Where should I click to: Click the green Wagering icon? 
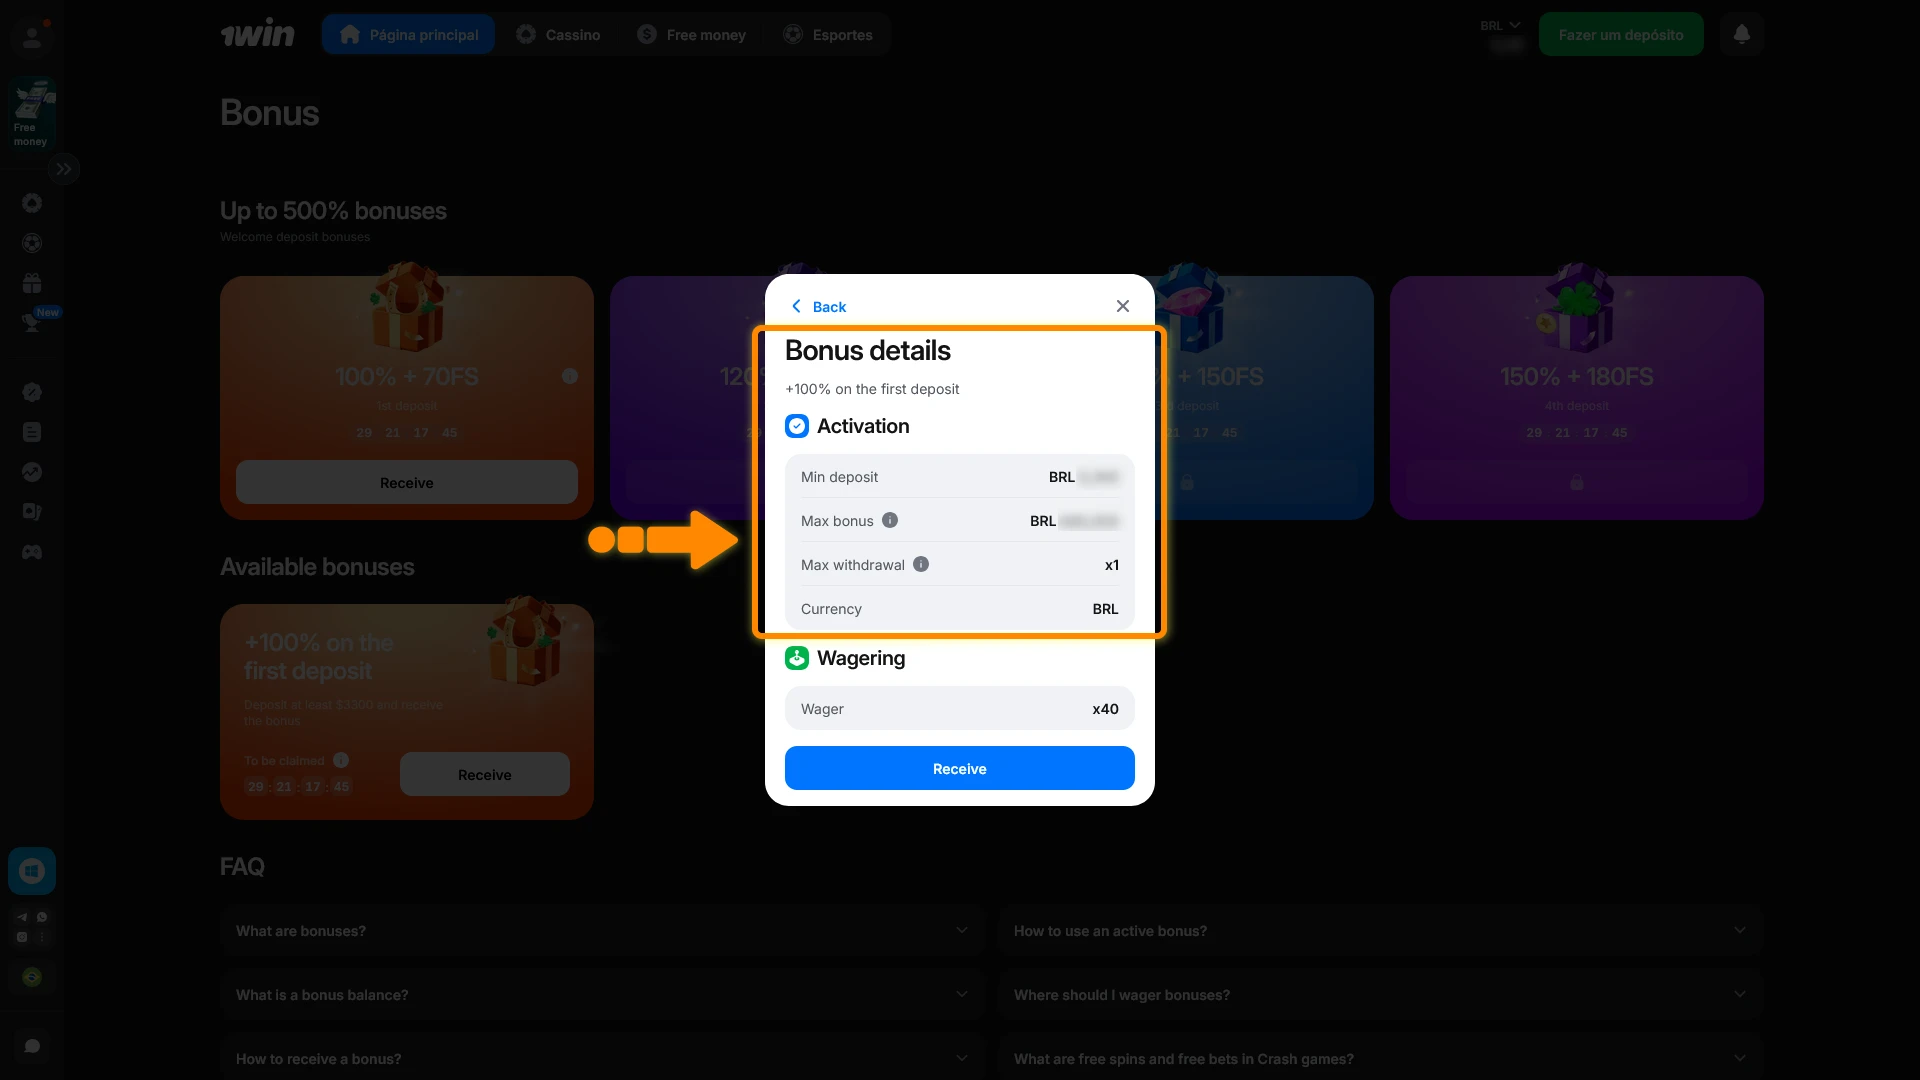point(797,658)
